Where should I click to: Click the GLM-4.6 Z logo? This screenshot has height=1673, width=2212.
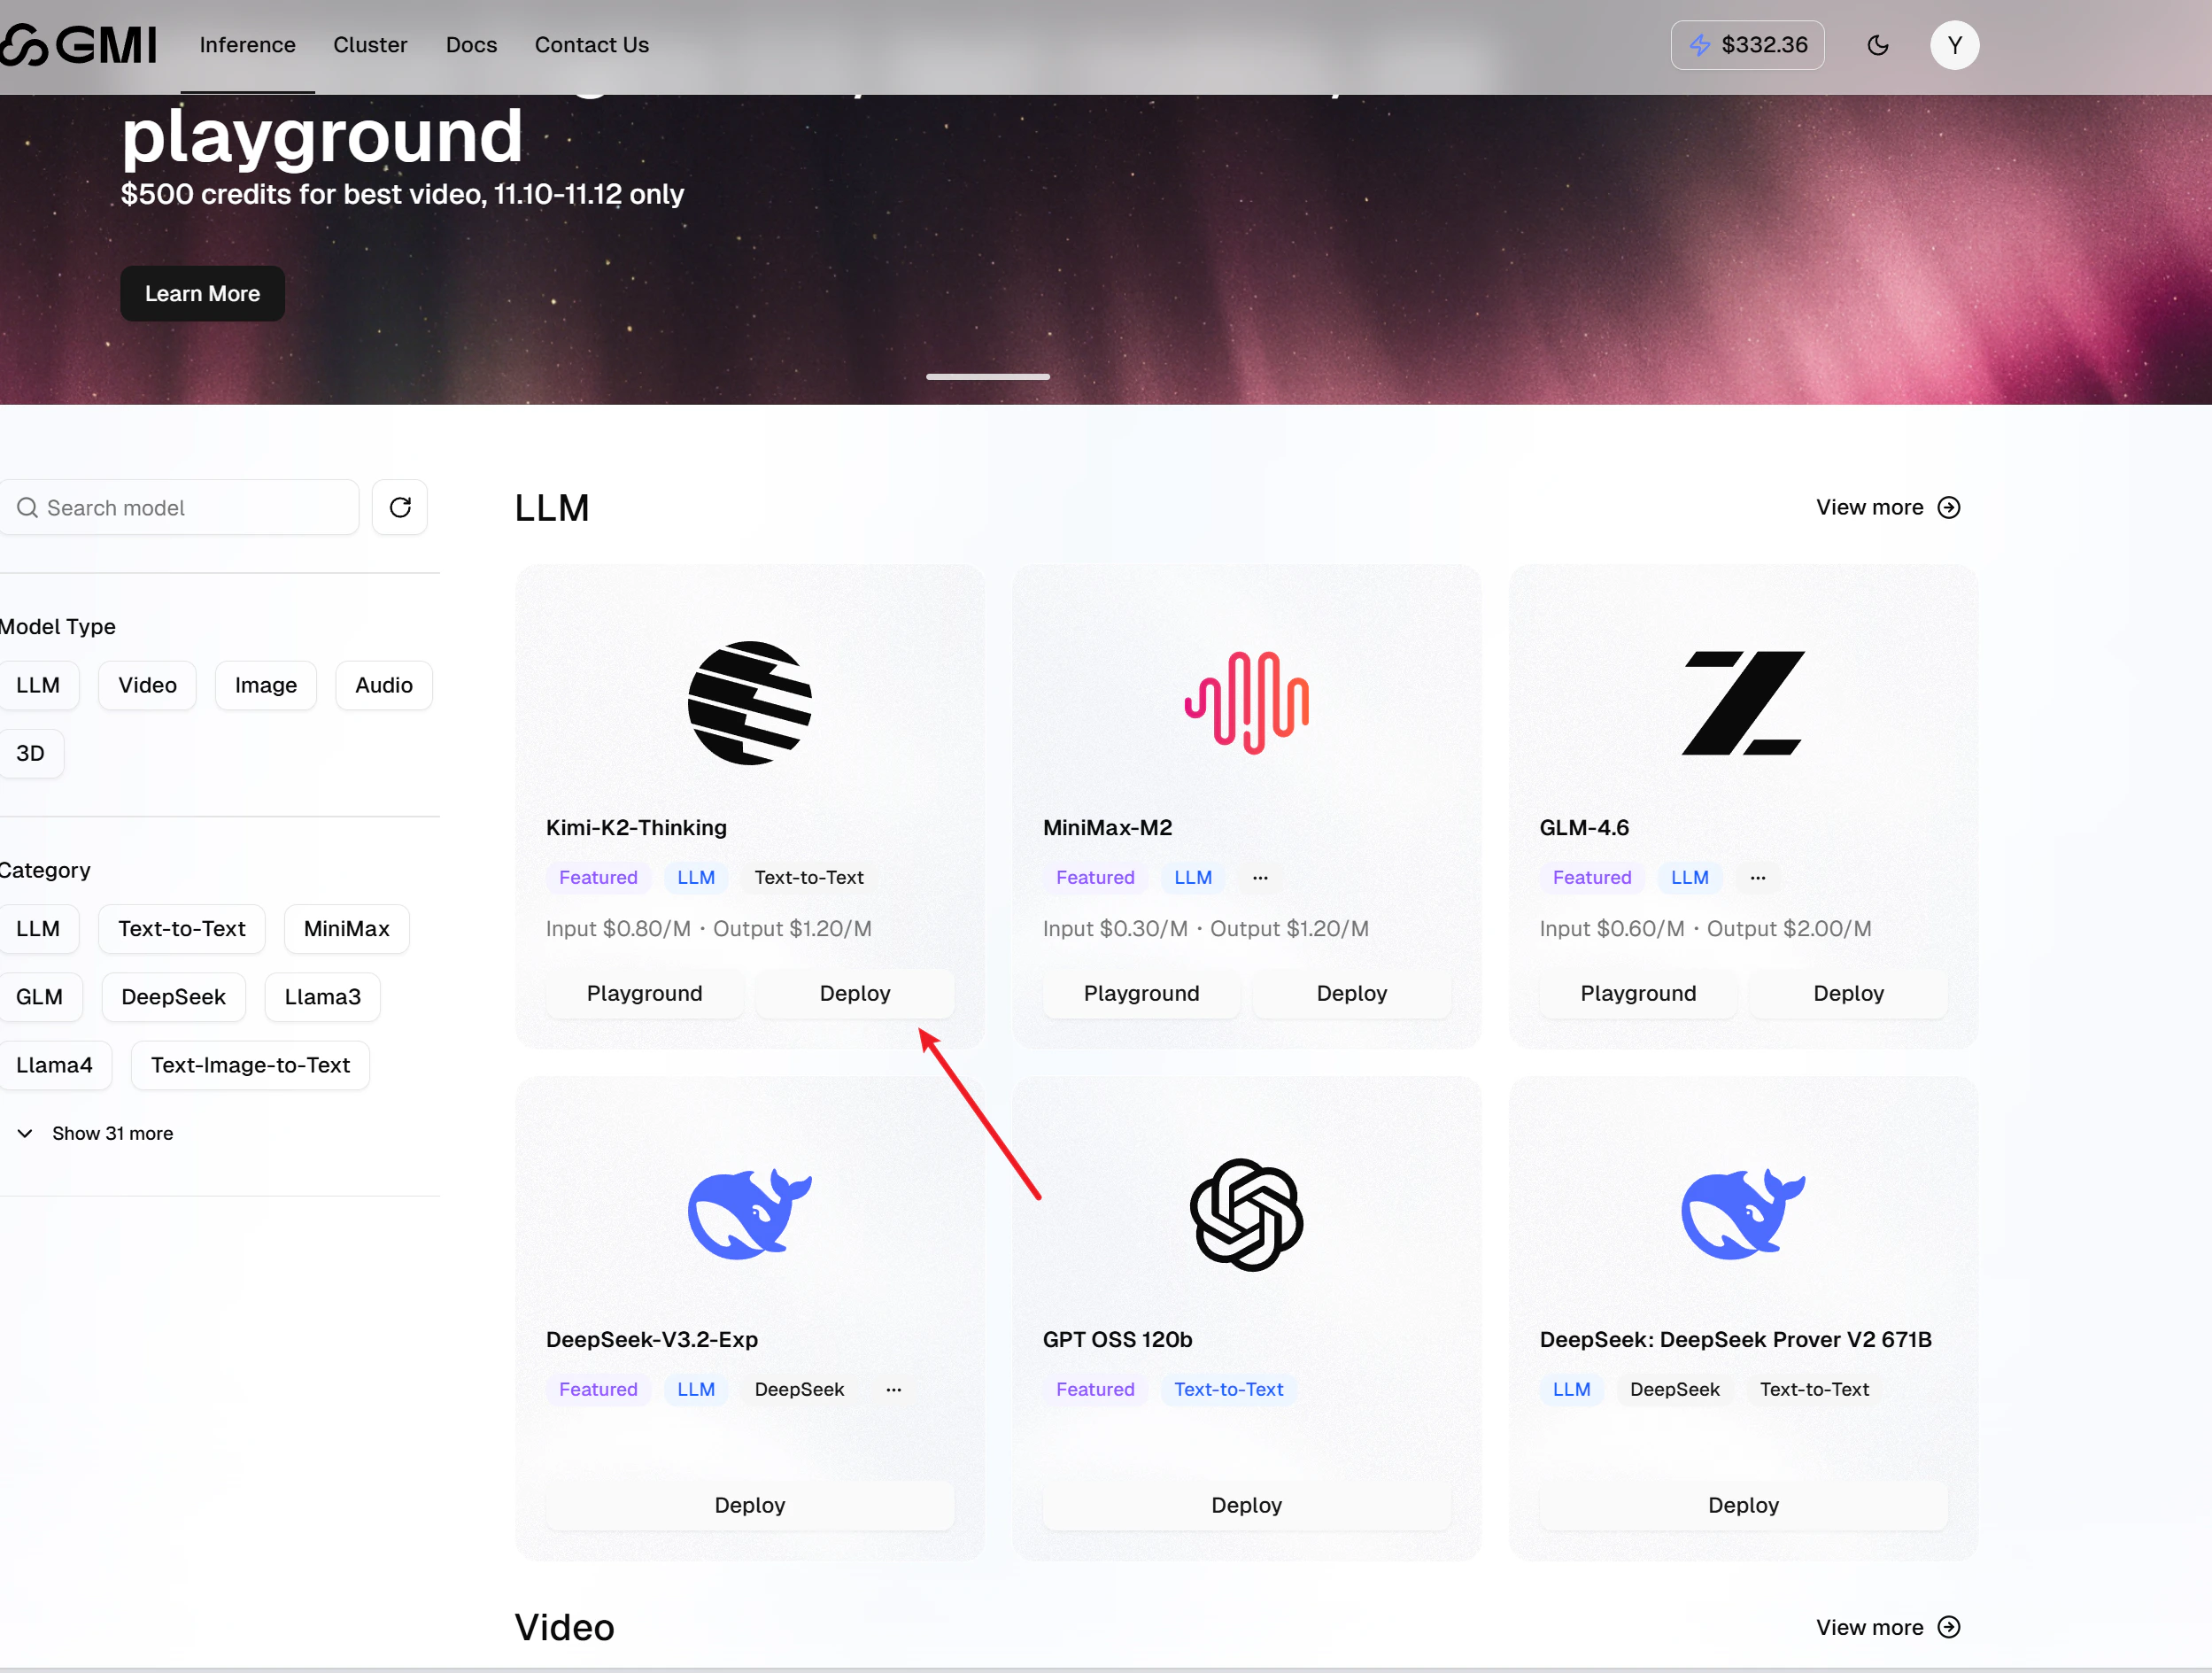1743,703
